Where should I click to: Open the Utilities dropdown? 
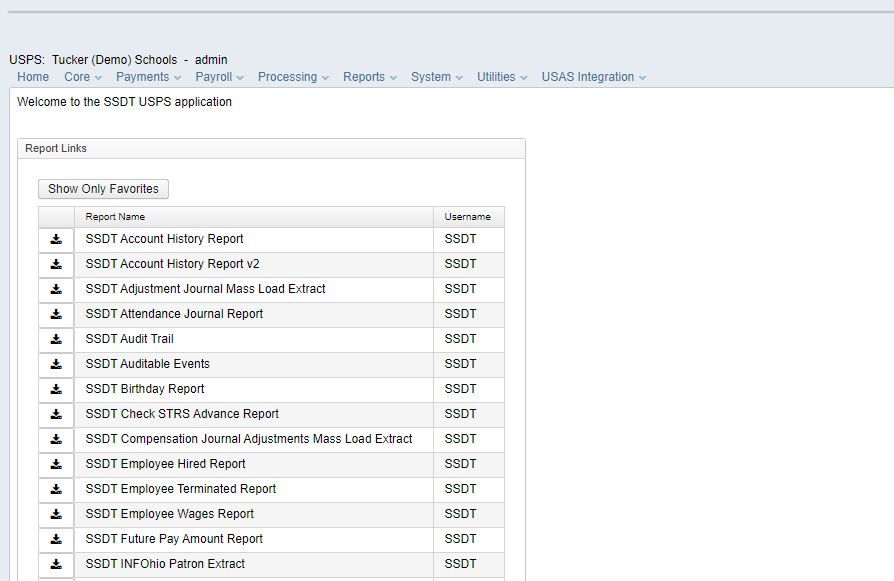click(x=502, y=77)
